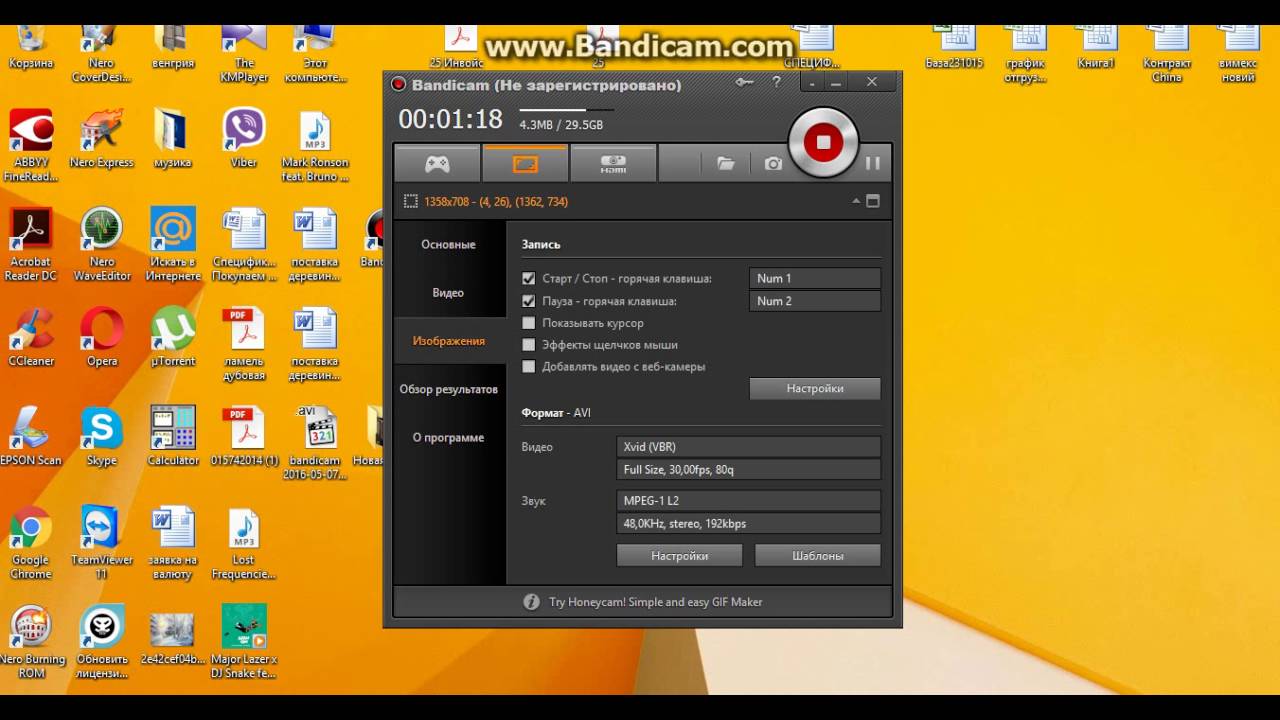This screenshot has height=720, width=1280.
Task: Pause the Bandicam recording
Action: tap(873, 163)
